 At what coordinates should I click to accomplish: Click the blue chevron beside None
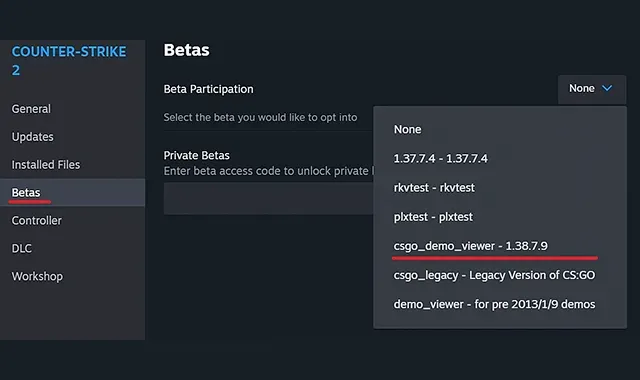pyautogui.click(x=607, y=88)
